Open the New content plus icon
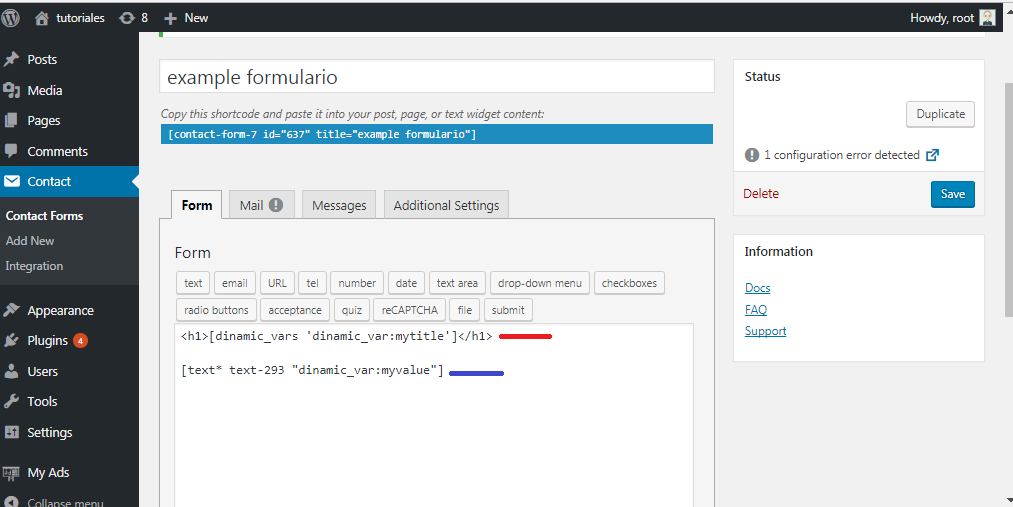The image size is (1013, 507). pos(170,19)
